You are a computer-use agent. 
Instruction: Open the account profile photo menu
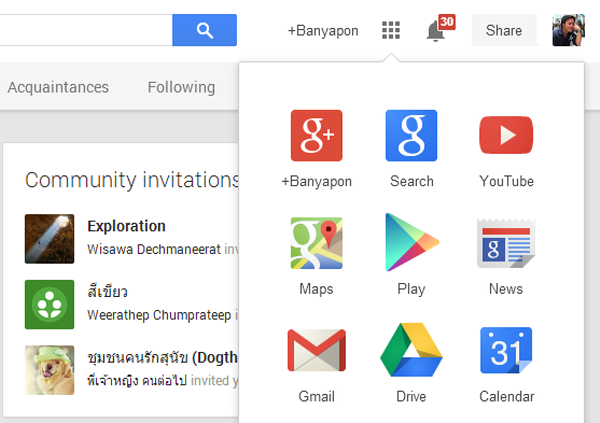point(568,30)
